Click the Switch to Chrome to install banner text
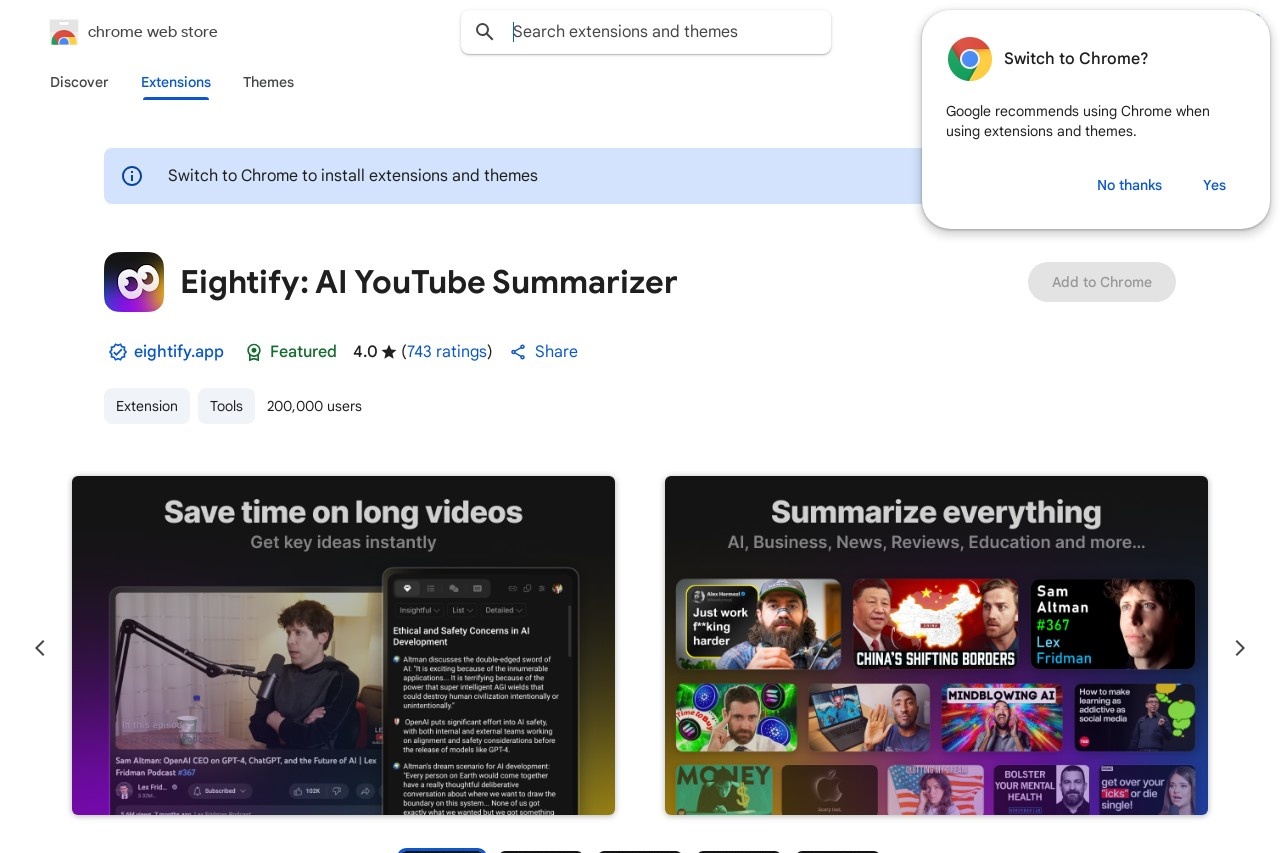 (x=353, y=176)
